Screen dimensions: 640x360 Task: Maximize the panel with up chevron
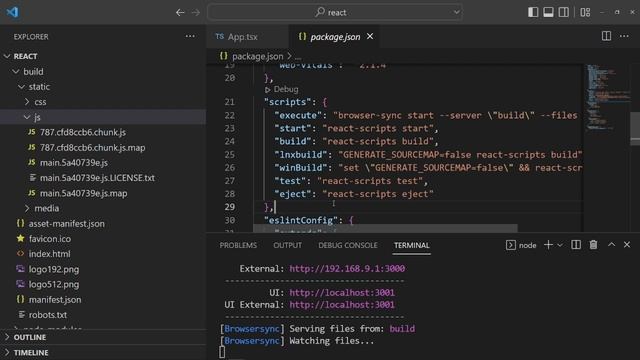point(611,245)
